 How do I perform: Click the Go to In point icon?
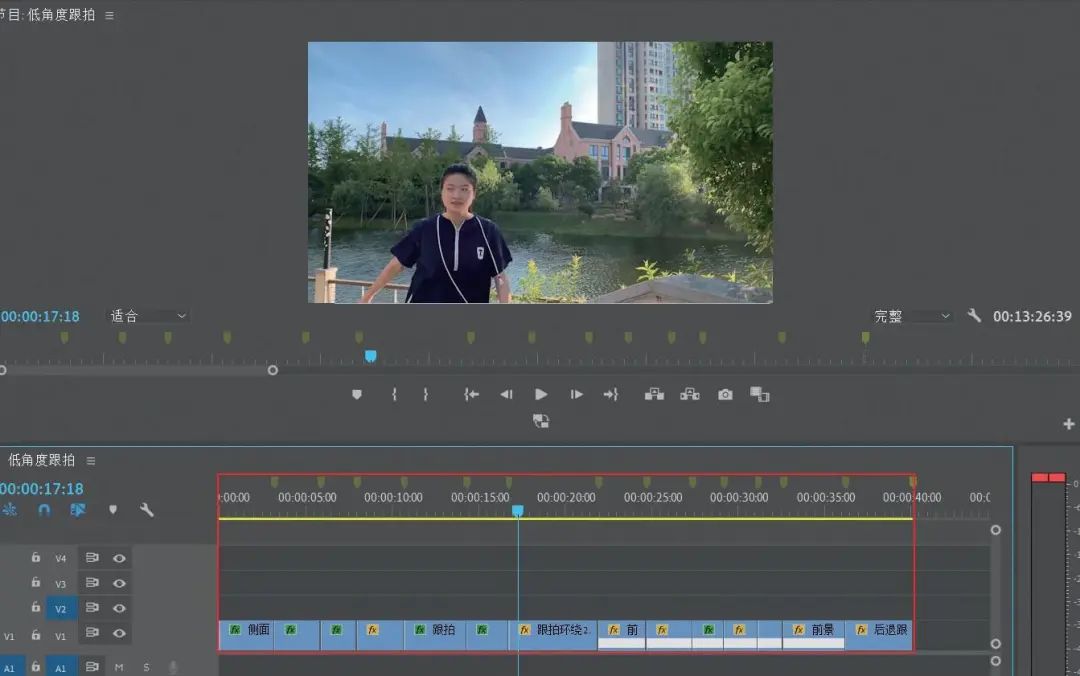click(x=471, y=394)
